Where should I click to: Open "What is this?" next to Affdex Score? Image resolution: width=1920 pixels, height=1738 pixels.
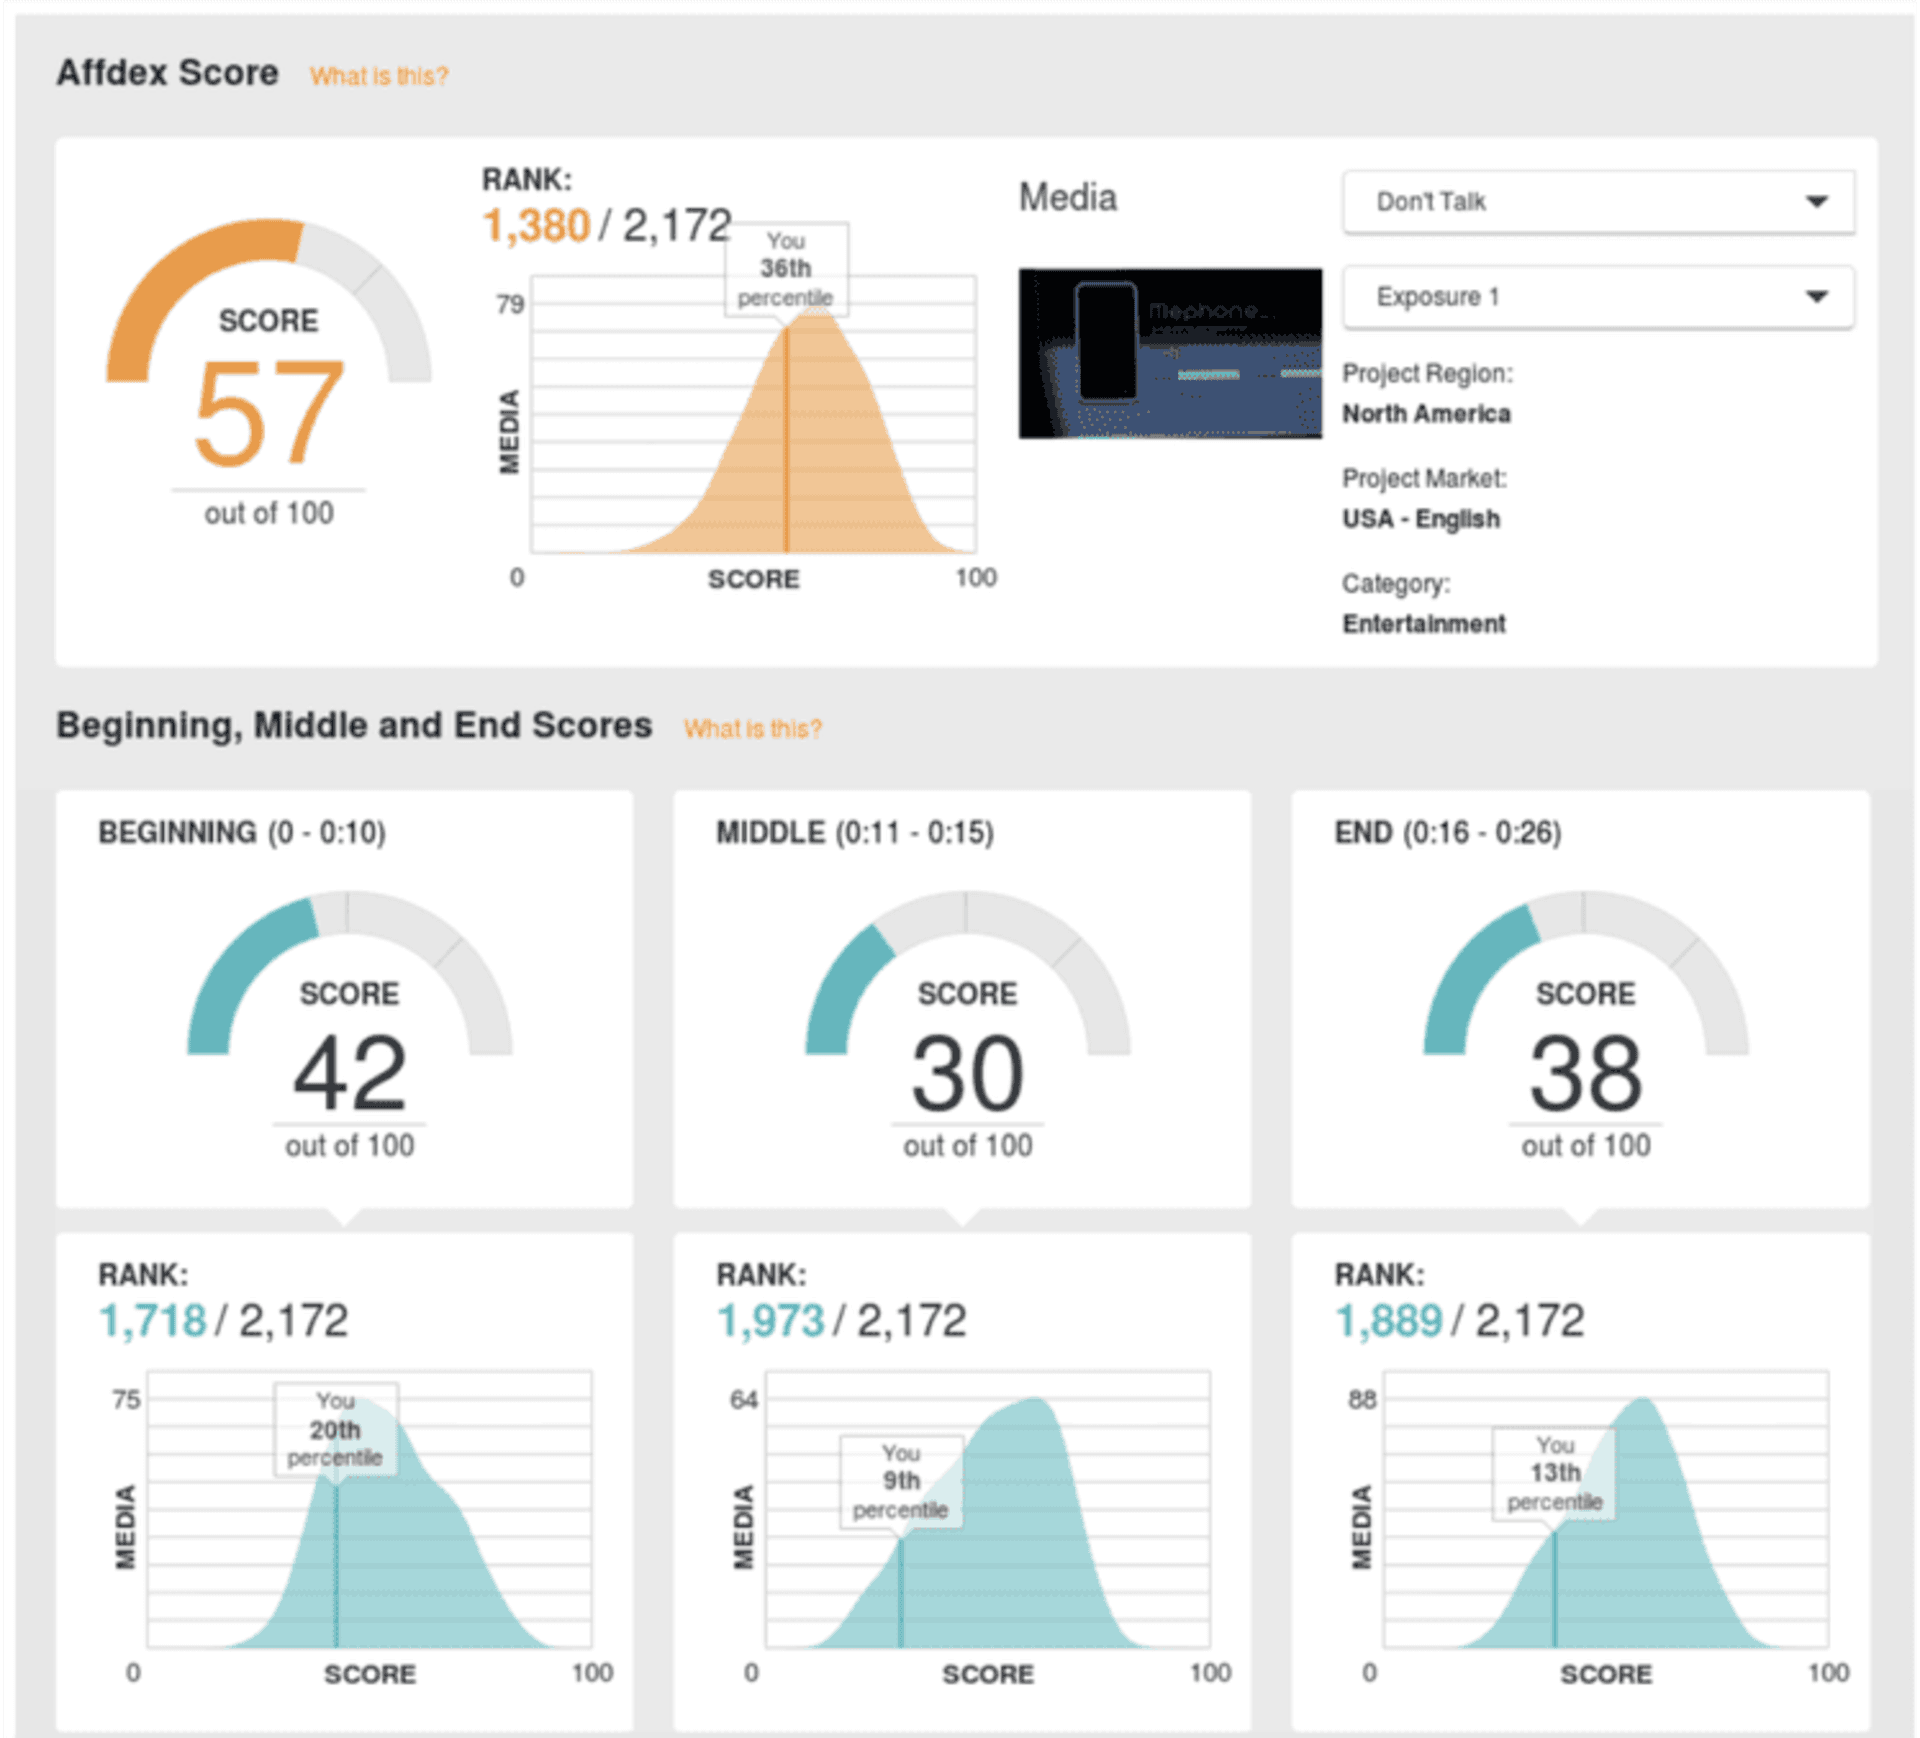pos(378,75)
